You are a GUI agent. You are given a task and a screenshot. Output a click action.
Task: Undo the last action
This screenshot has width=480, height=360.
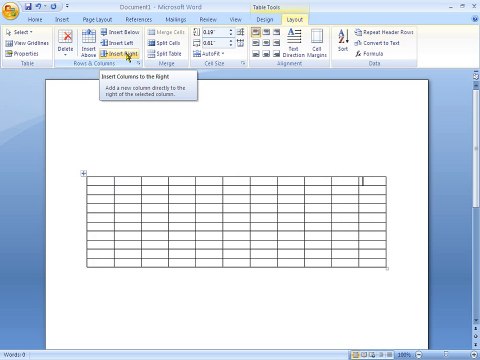tap(38, 6)
